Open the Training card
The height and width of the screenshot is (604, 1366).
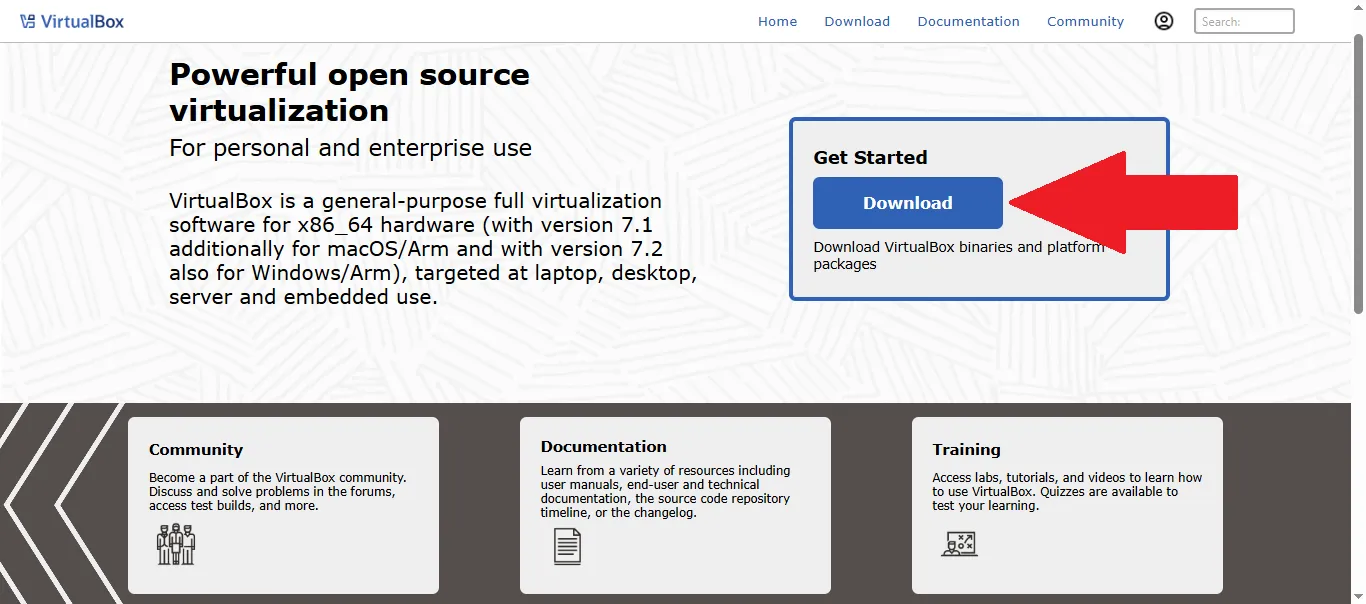pos(1066,505)
